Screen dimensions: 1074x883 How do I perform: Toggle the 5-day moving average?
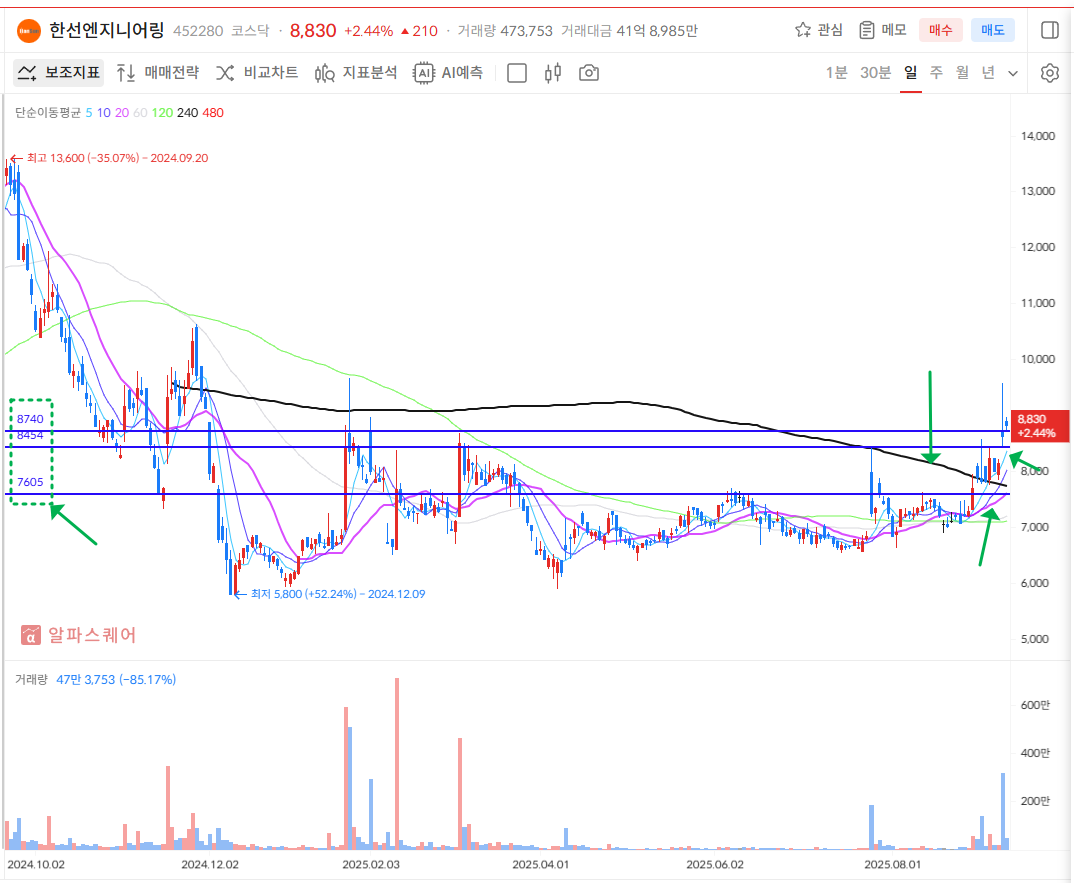tap(89, 113)
